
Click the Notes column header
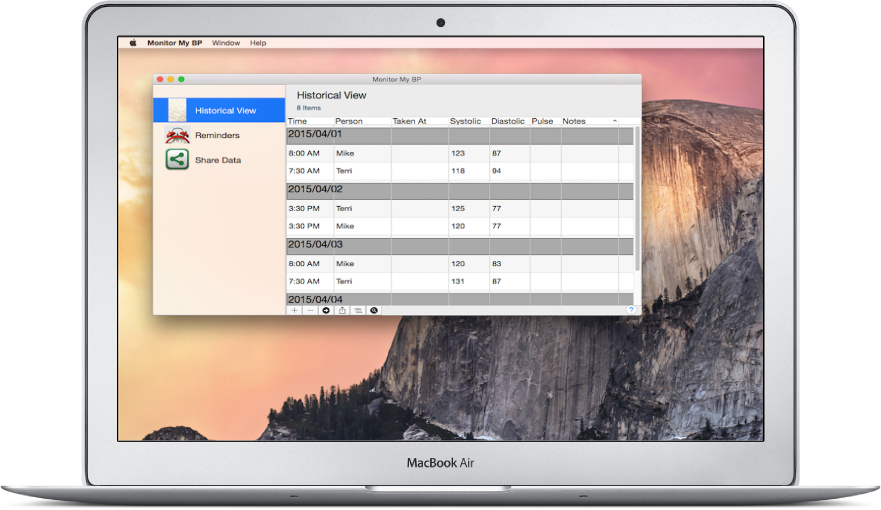coord(589,121)
